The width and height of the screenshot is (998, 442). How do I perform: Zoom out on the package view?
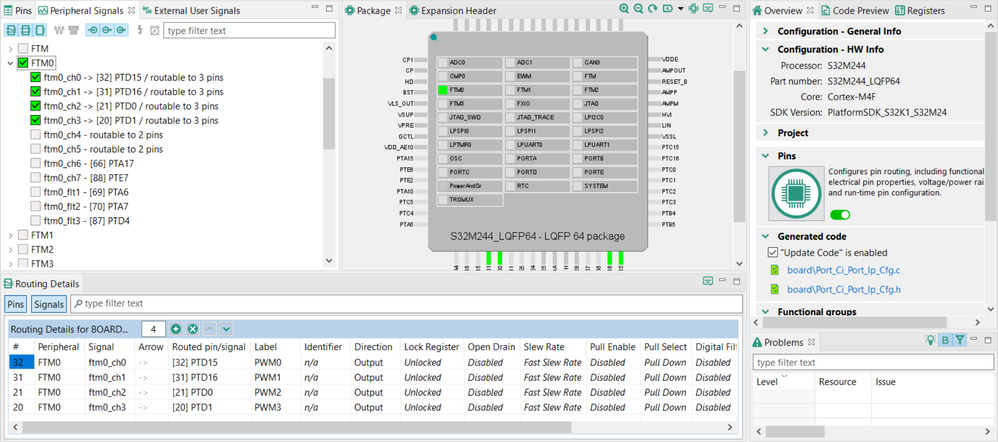point(638,9)
